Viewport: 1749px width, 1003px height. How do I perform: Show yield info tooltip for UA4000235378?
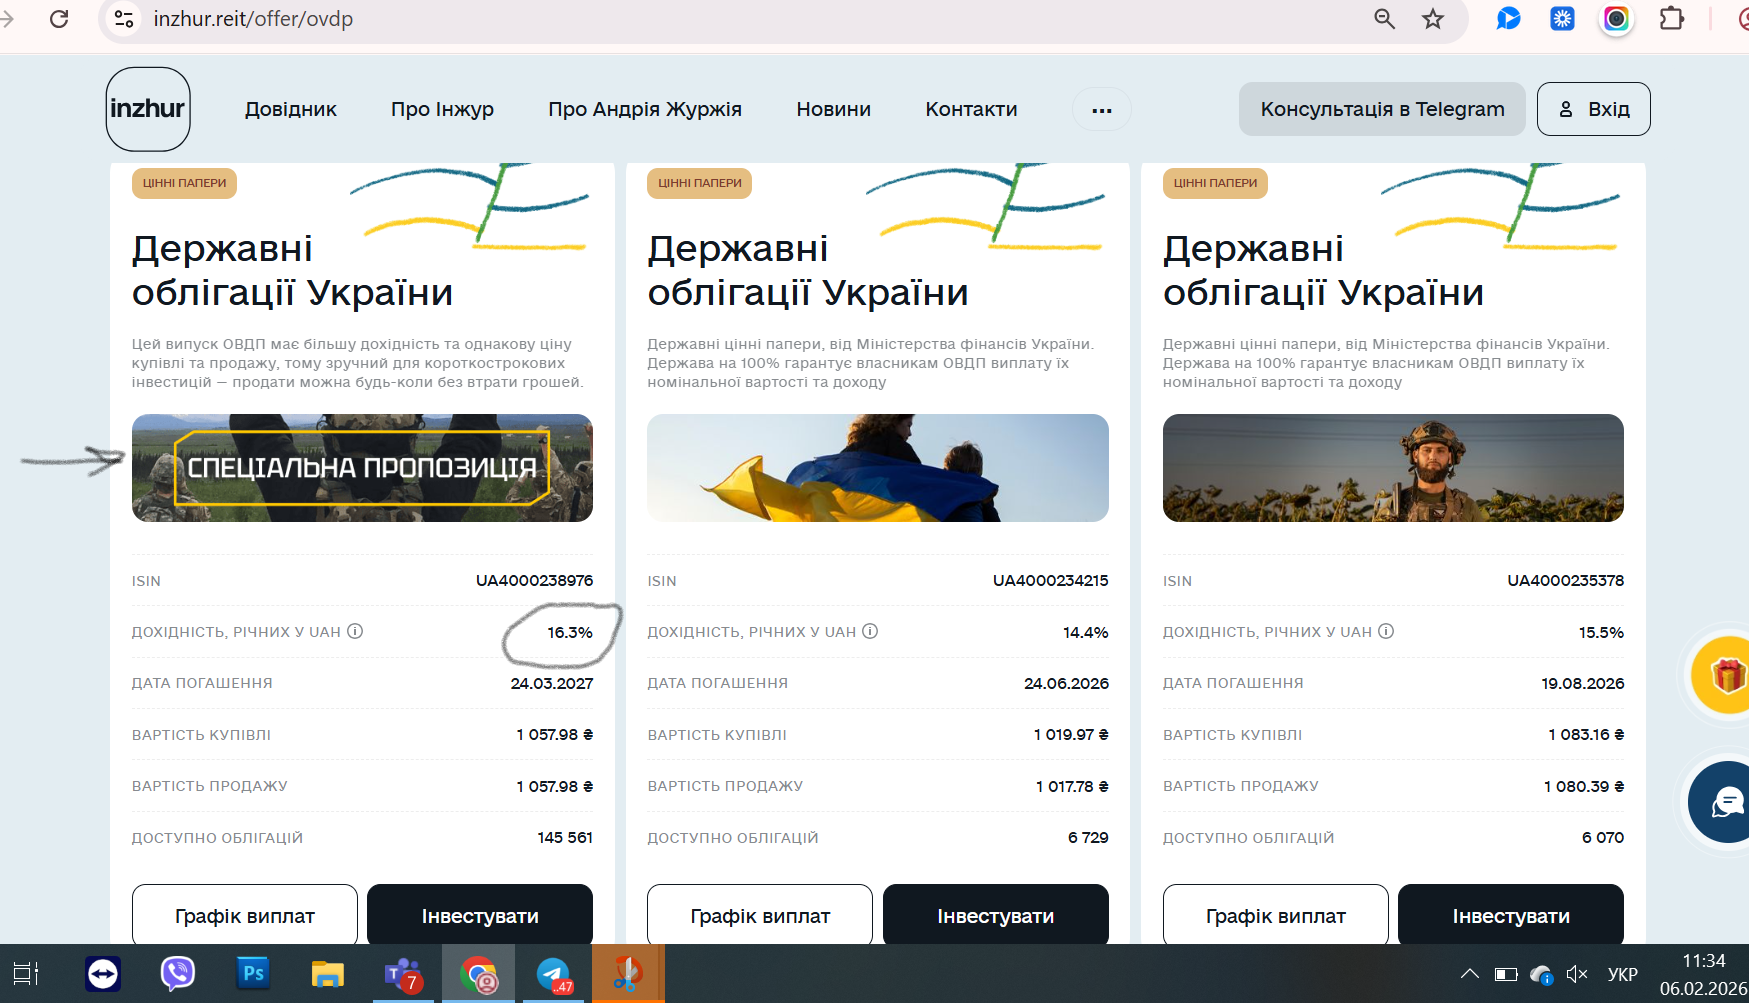point(1386,631)
